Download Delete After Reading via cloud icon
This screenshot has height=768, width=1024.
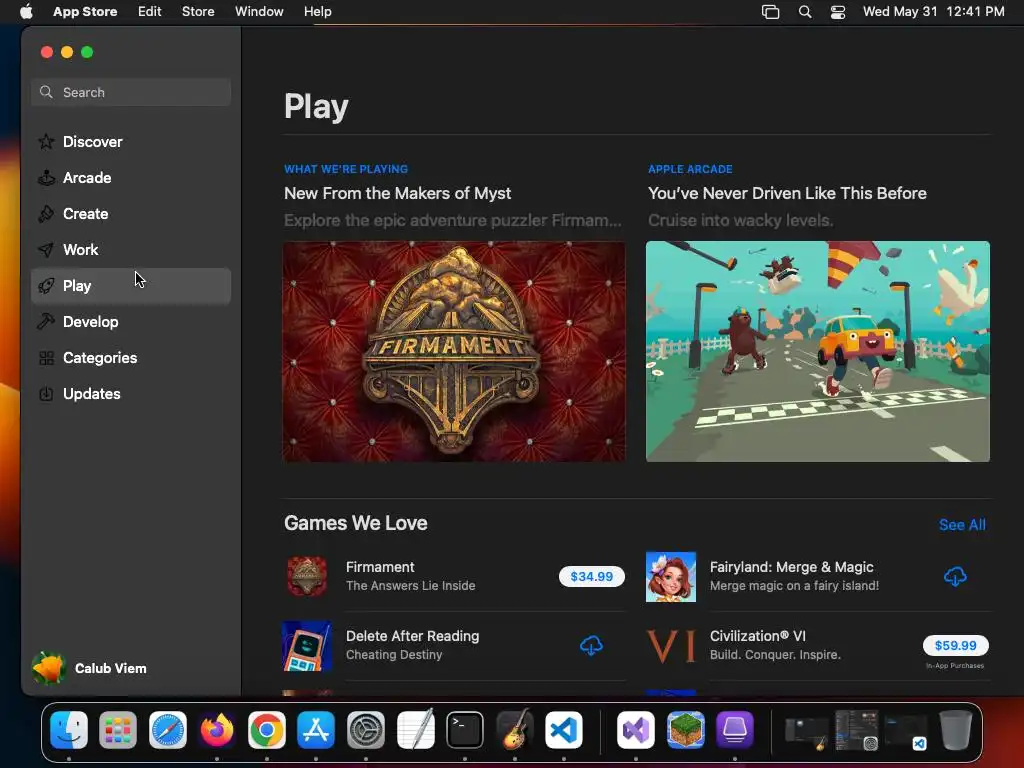(591, 645)
